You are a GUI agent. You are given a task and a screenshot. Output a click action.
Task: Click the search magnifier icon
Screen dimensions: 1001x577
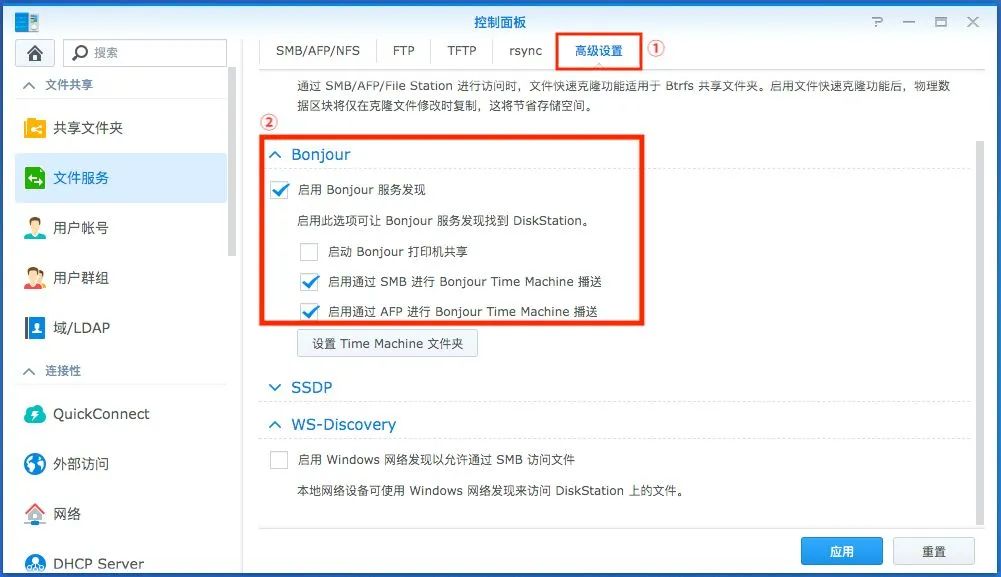[x=80, y=52]
